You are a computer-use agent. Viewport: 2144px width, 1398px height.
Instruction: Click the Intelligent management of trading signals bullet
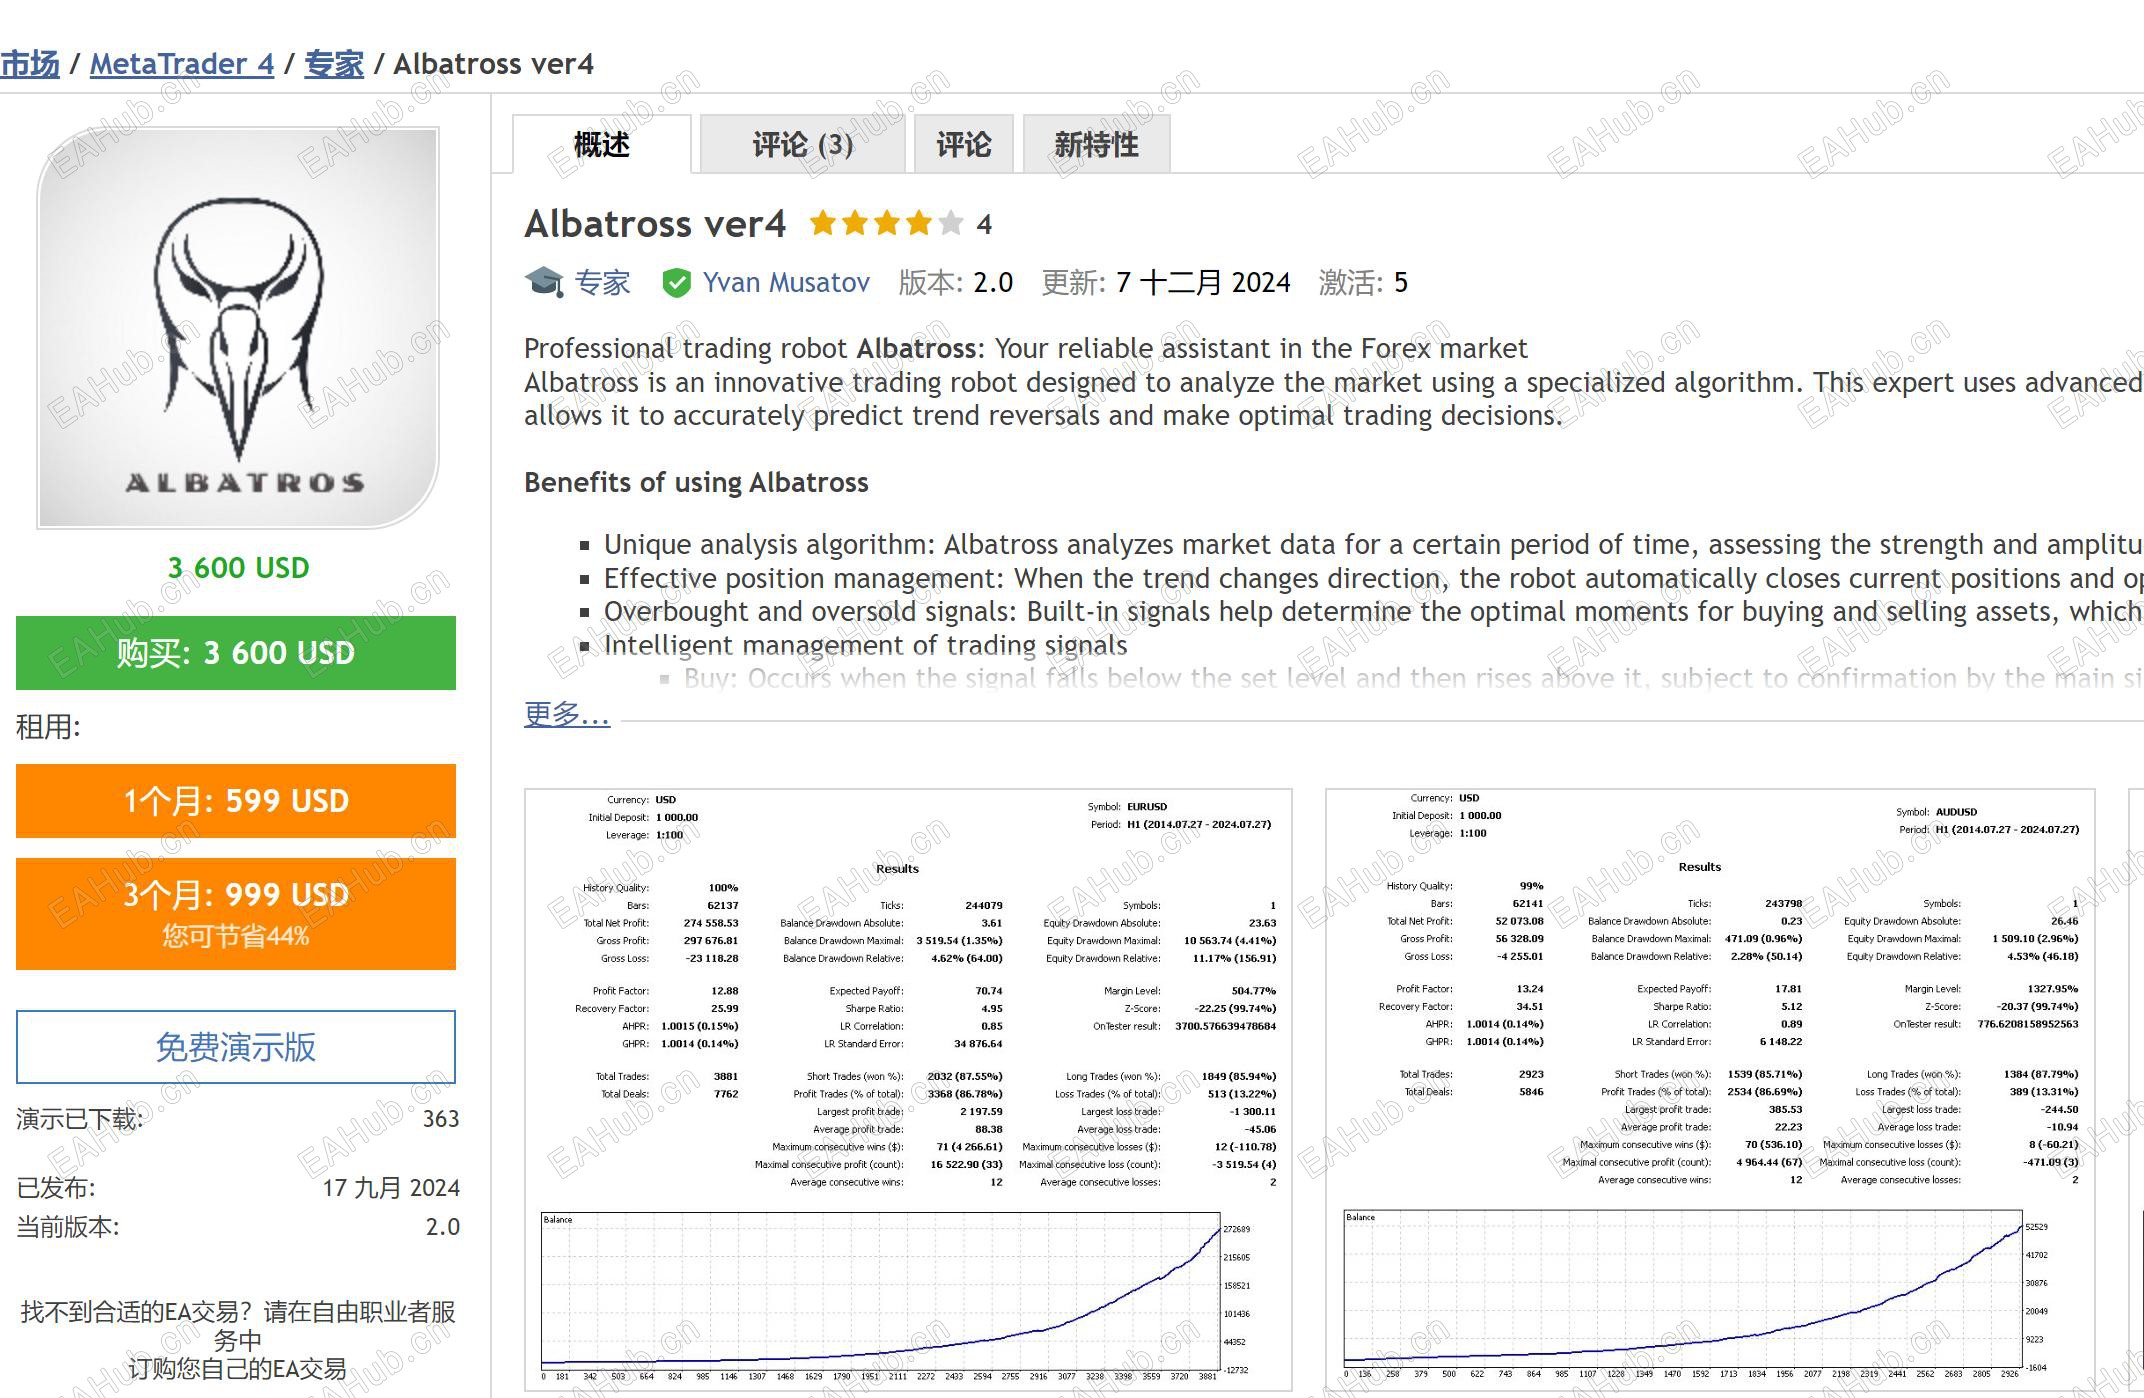pos(866,646)
